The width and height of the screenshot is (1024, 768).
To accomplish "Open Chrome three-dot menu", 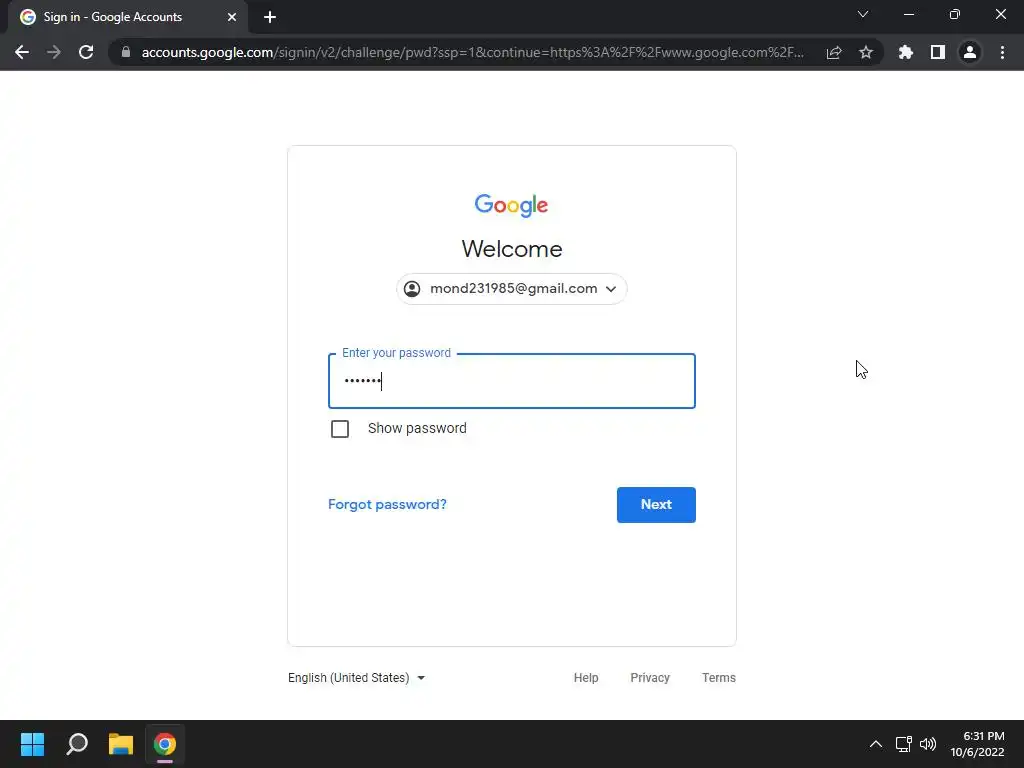I will click(1002, 52).
